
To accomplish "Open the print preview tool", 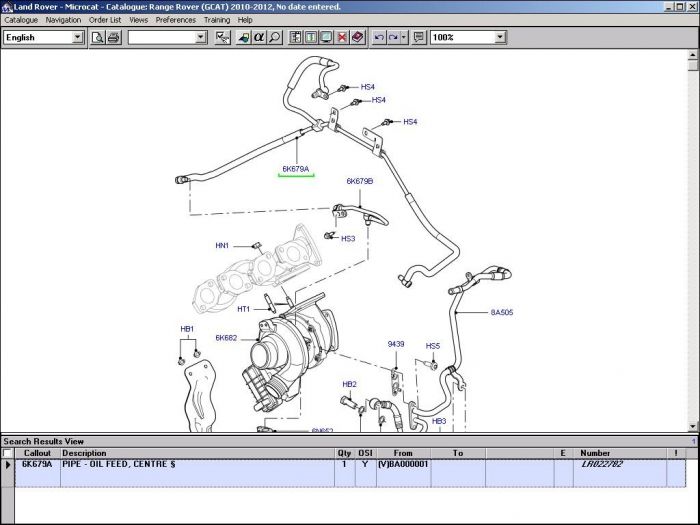I will pyautogui.click(x=97, y=38).
